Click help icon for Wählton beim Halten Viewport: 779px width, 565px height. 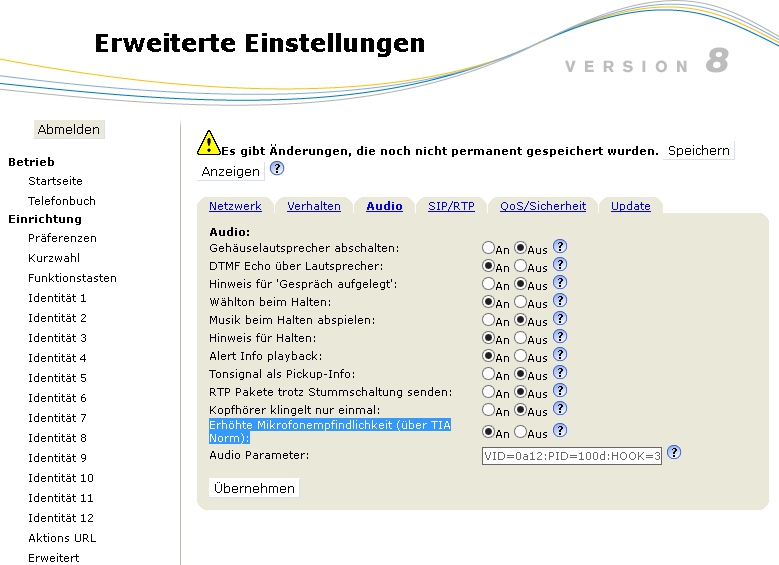pos(560,301)
